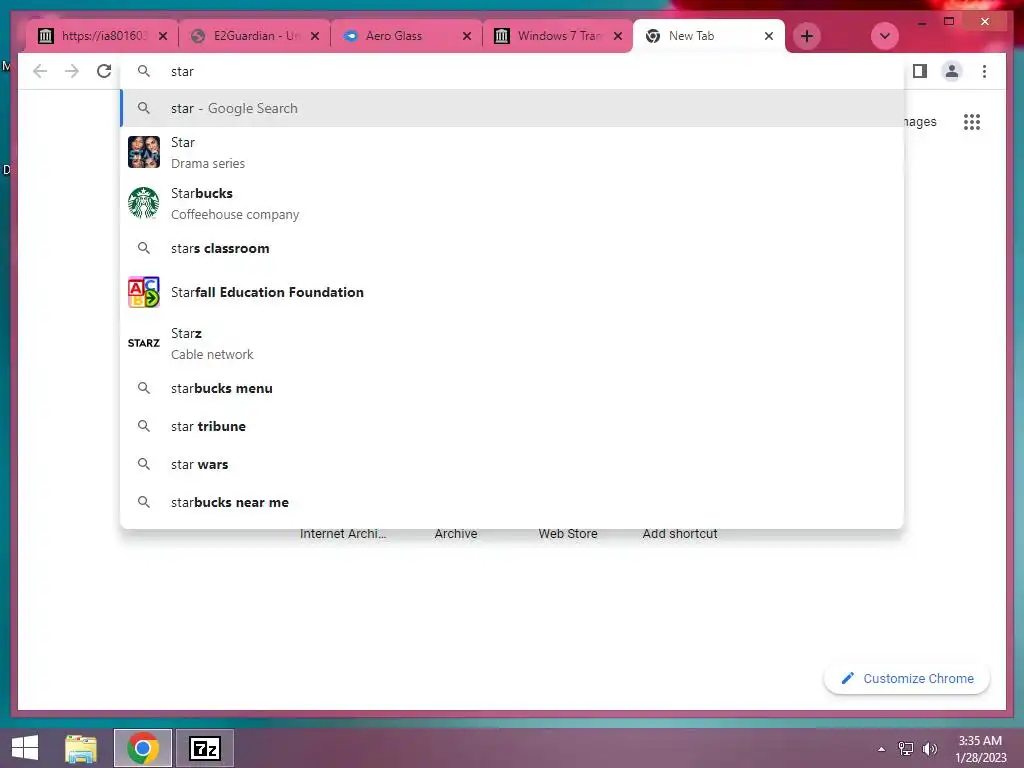The width and height of the screenshot is (1024, 768).
Task: Select the 'star tribune' suggestion
Action: (513, 426)
